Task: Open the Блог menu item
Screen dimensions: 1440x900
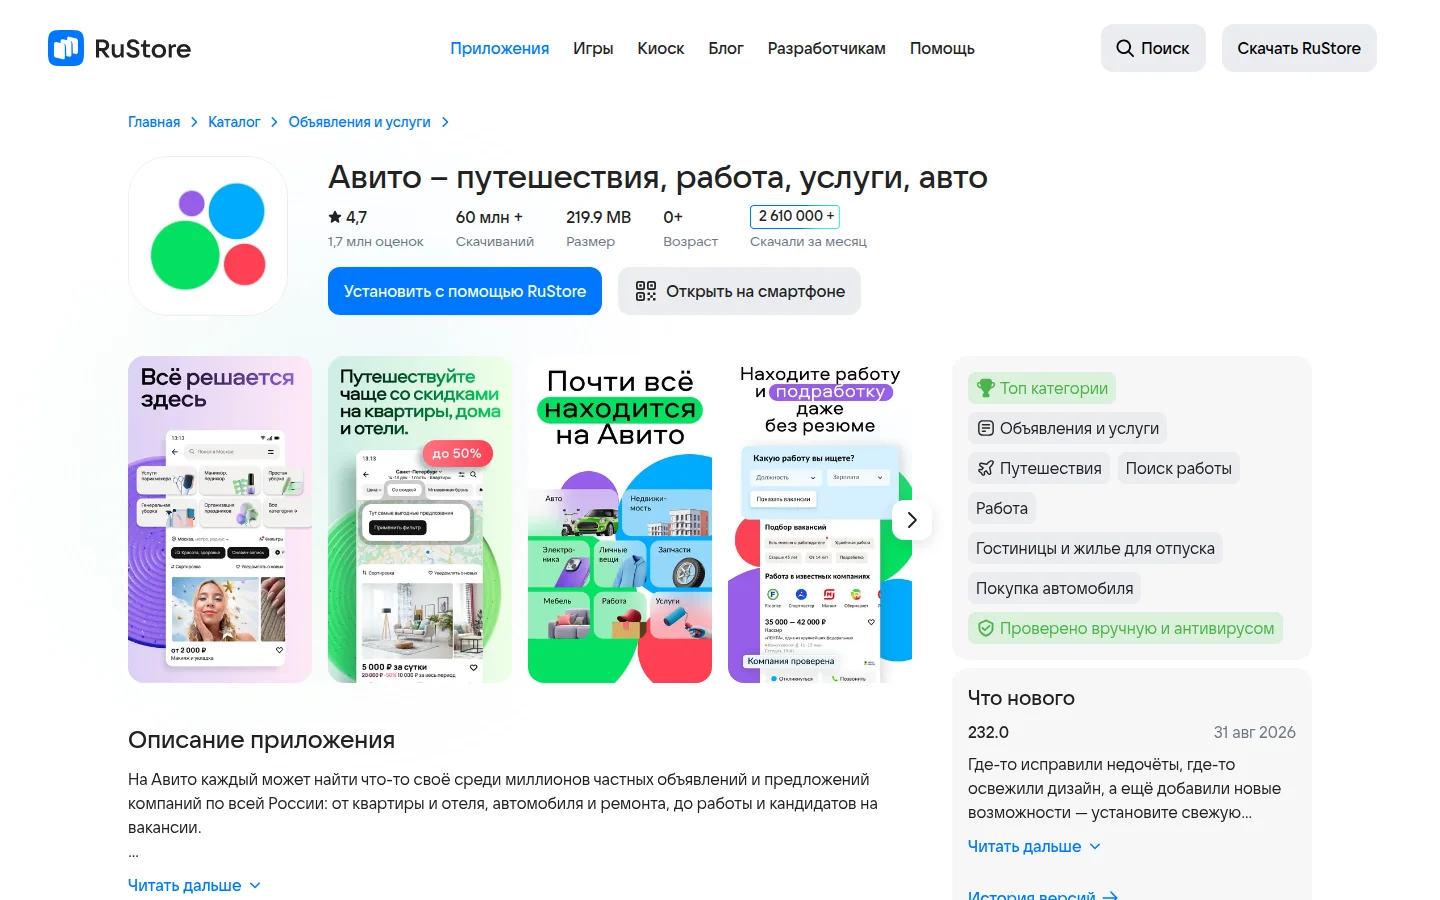Action: click(726, 48)
